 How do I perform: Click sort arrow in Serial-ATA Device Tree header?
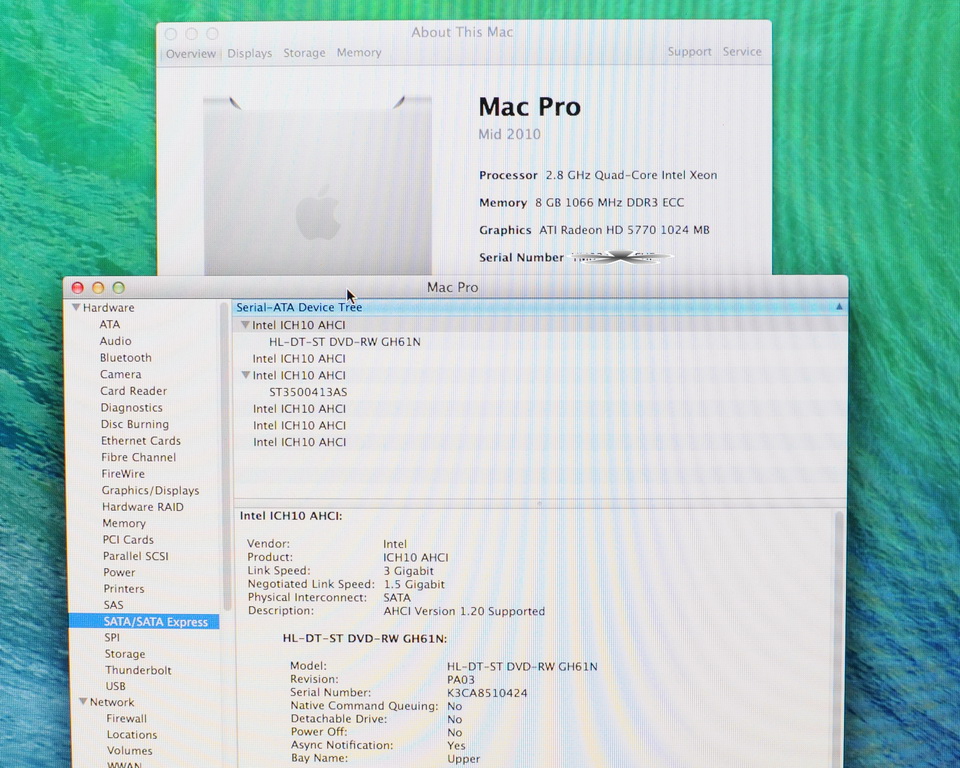pyautogui.click(x=839, y=307)
